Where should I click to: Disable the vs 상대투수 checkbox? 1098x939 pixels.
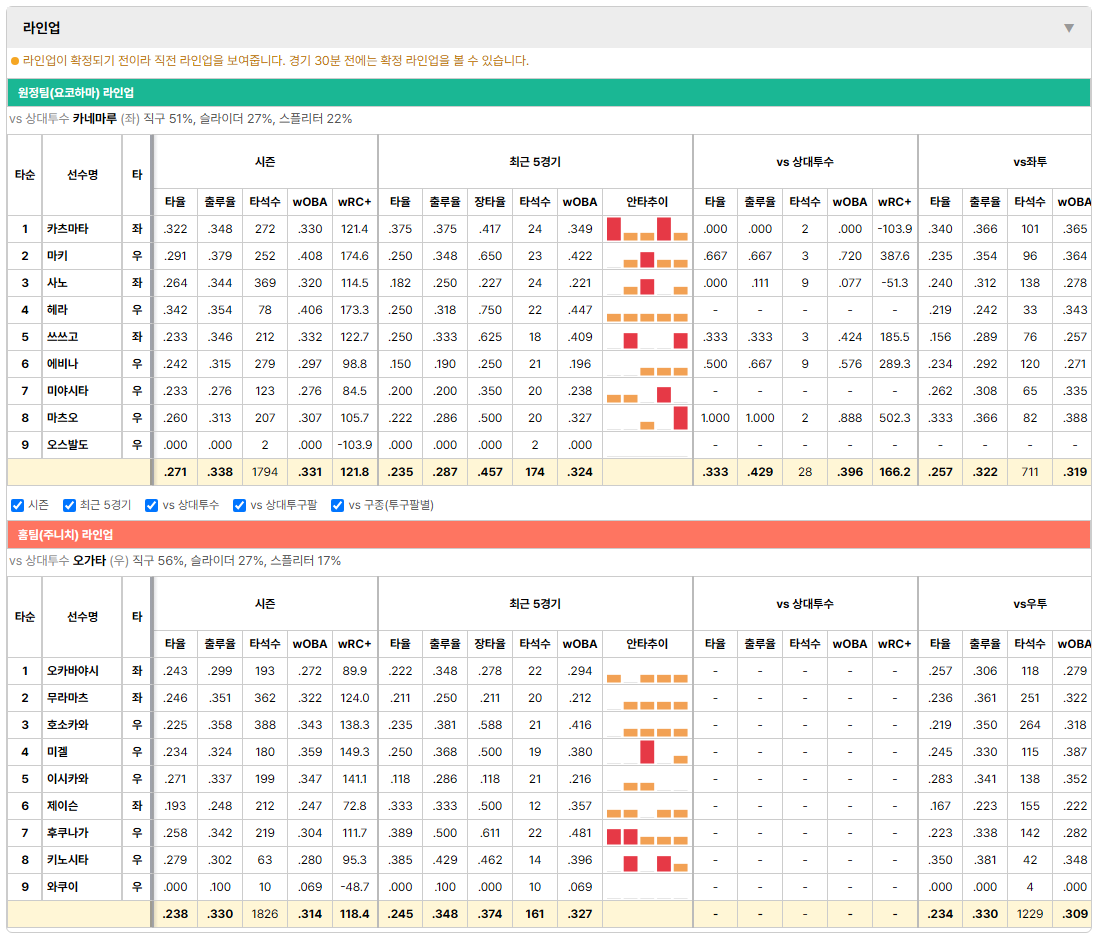coord(151,505)
